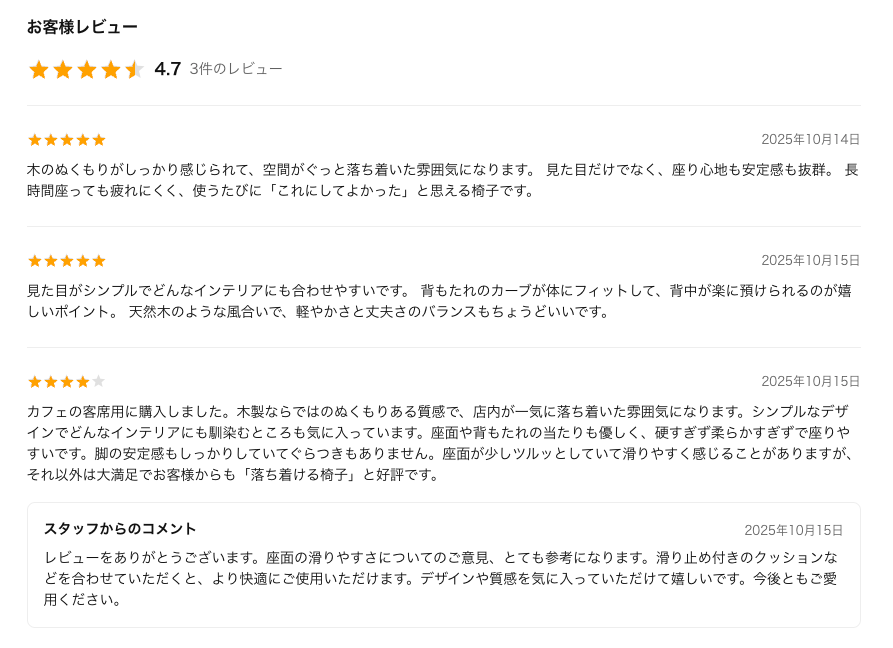Click the "スタッフからのコメント" heading
Screen dimensions: 893x648
[x=120, y=529]
